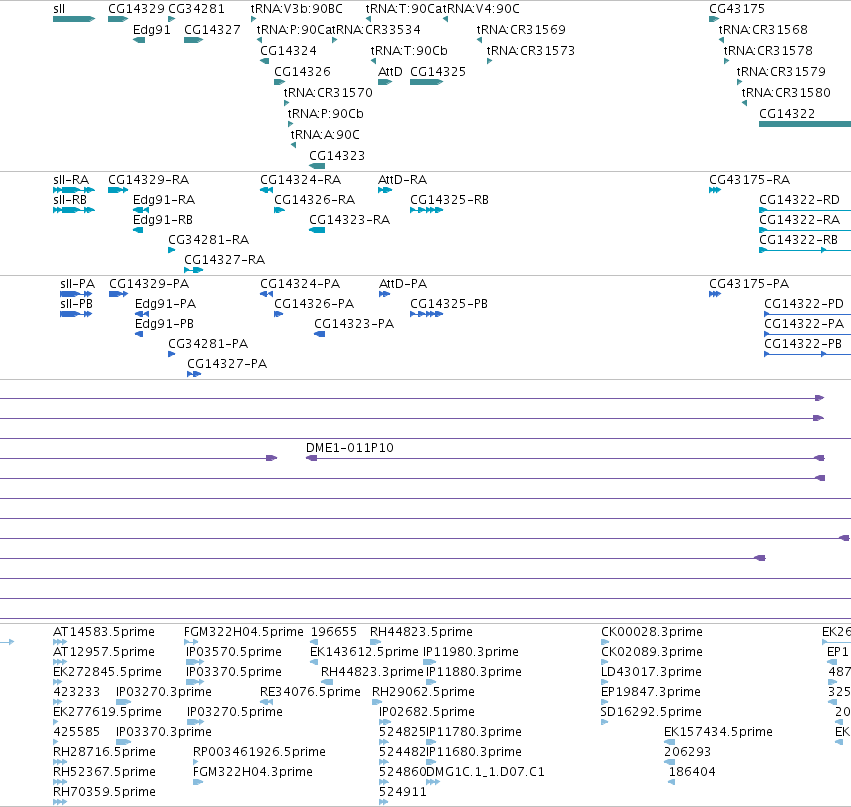This screenshot has width=851, height=807.
Task: Click the tRNA:CR31573 label
Action: point(531,51)
